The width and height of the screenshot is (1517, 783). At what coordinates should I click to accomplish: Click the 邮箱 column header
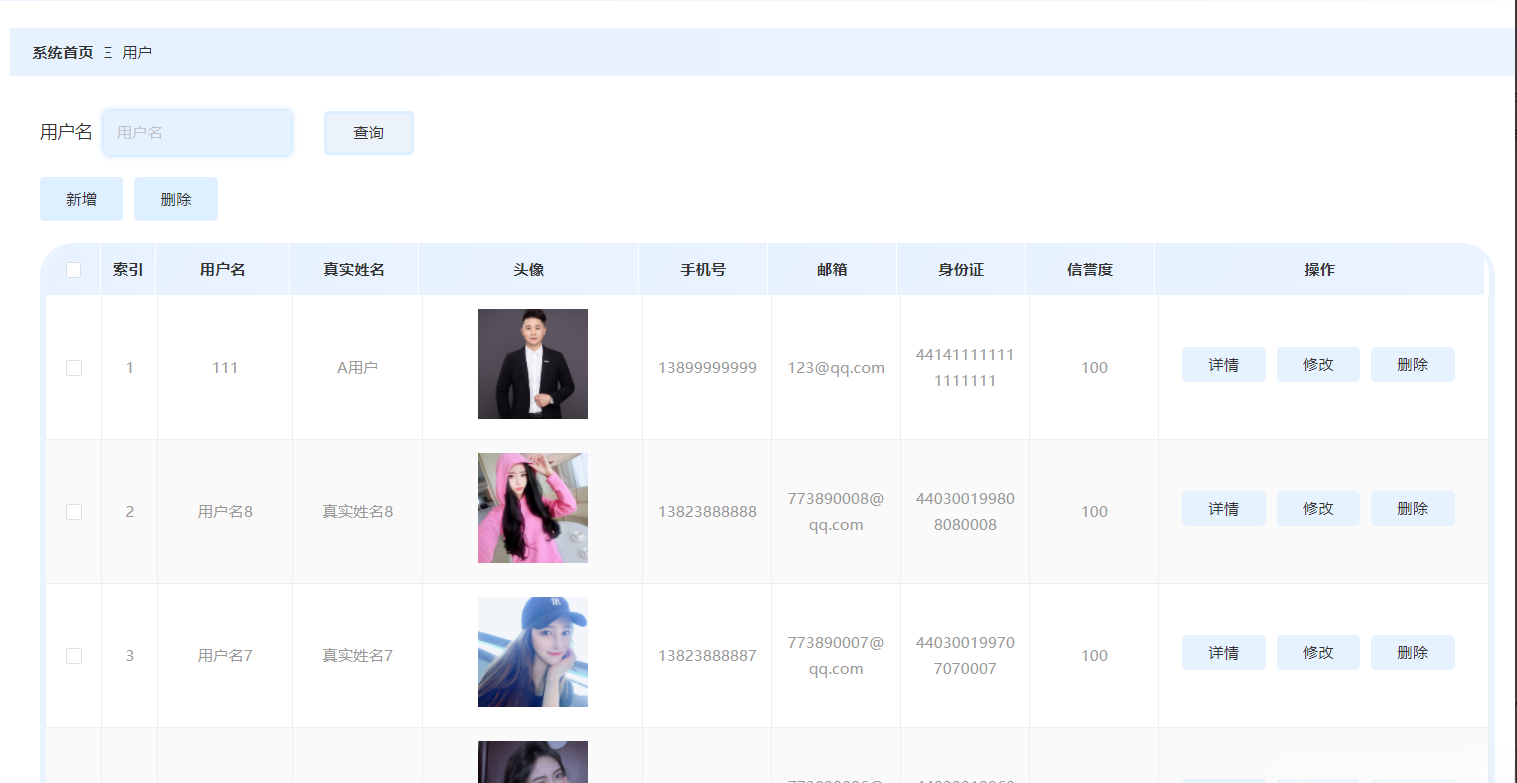click(832, 270)
